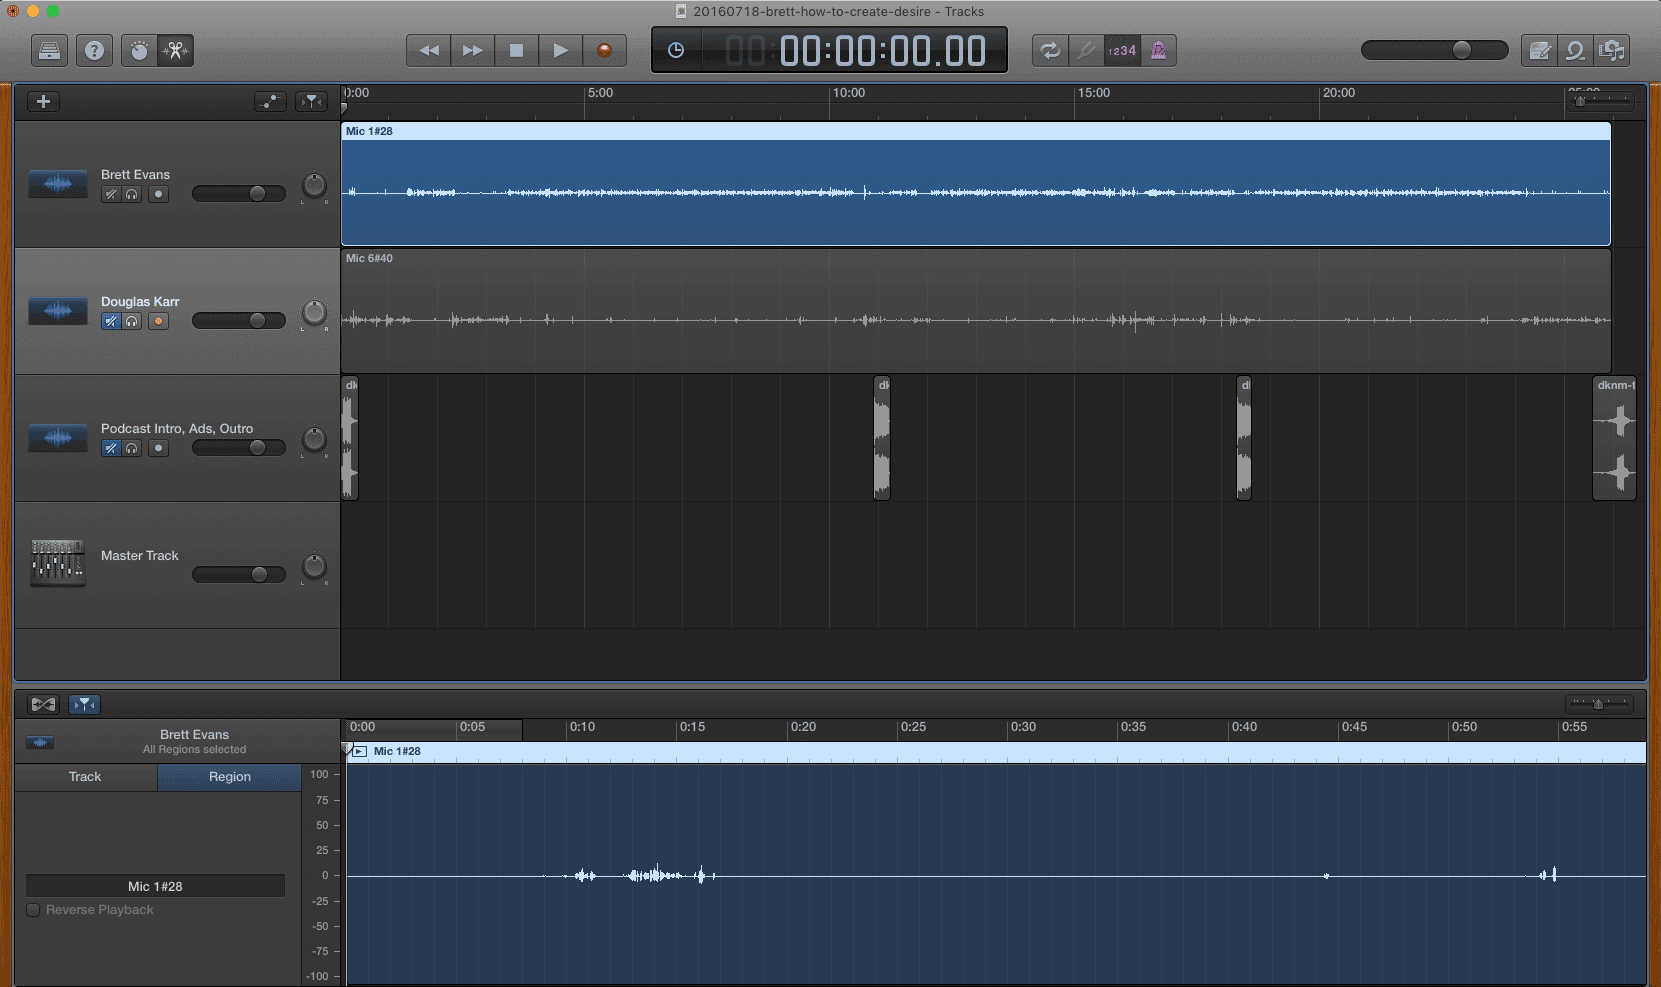Toggle the scissors Editors button

pyautogui.click(x=176, y=51)
